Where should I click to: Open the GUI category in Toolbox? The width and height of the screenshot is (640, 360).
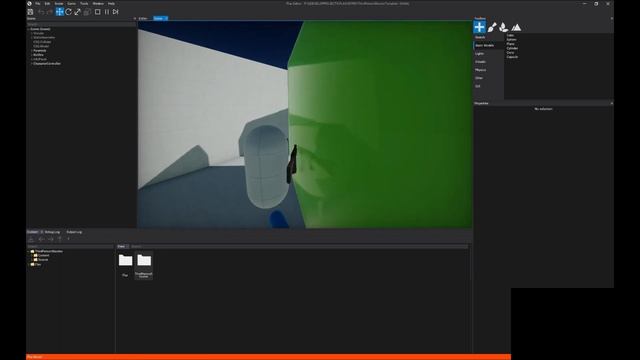489,86
